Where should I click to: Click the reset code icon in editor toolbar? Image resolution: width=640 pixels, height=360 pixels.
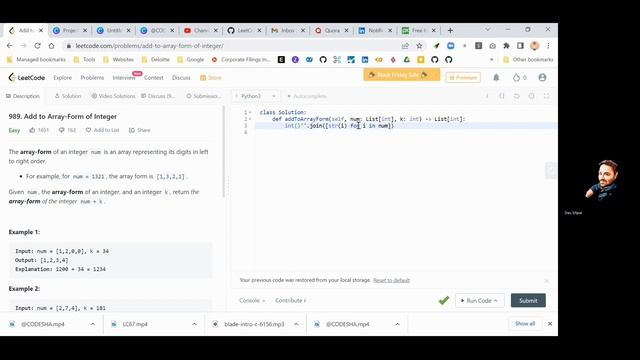coord(516,96)
